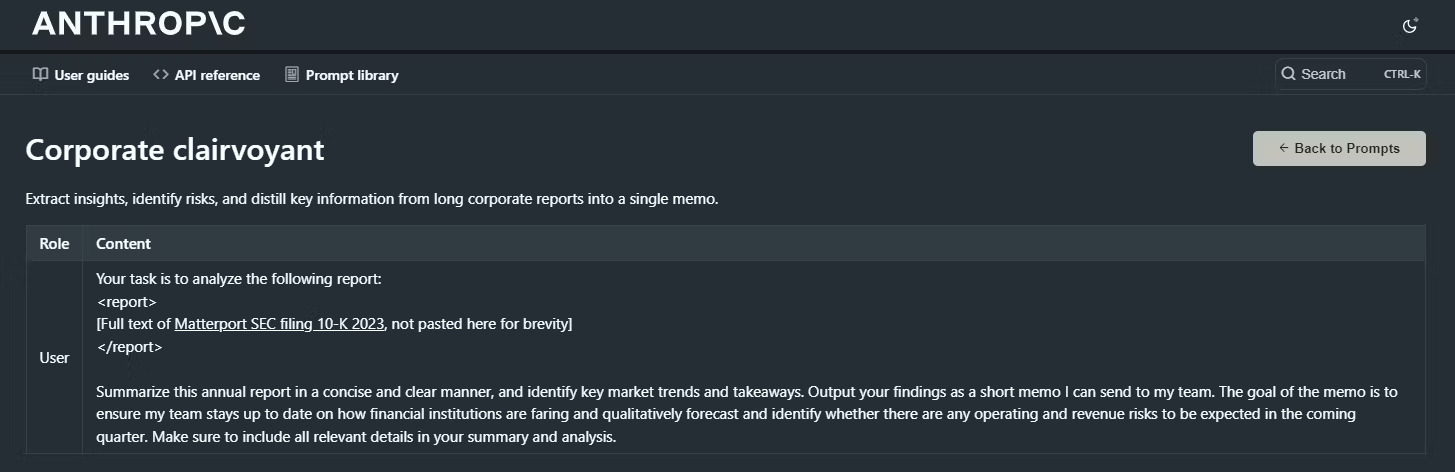Click the search magnifier icon

pos(1289,74)
